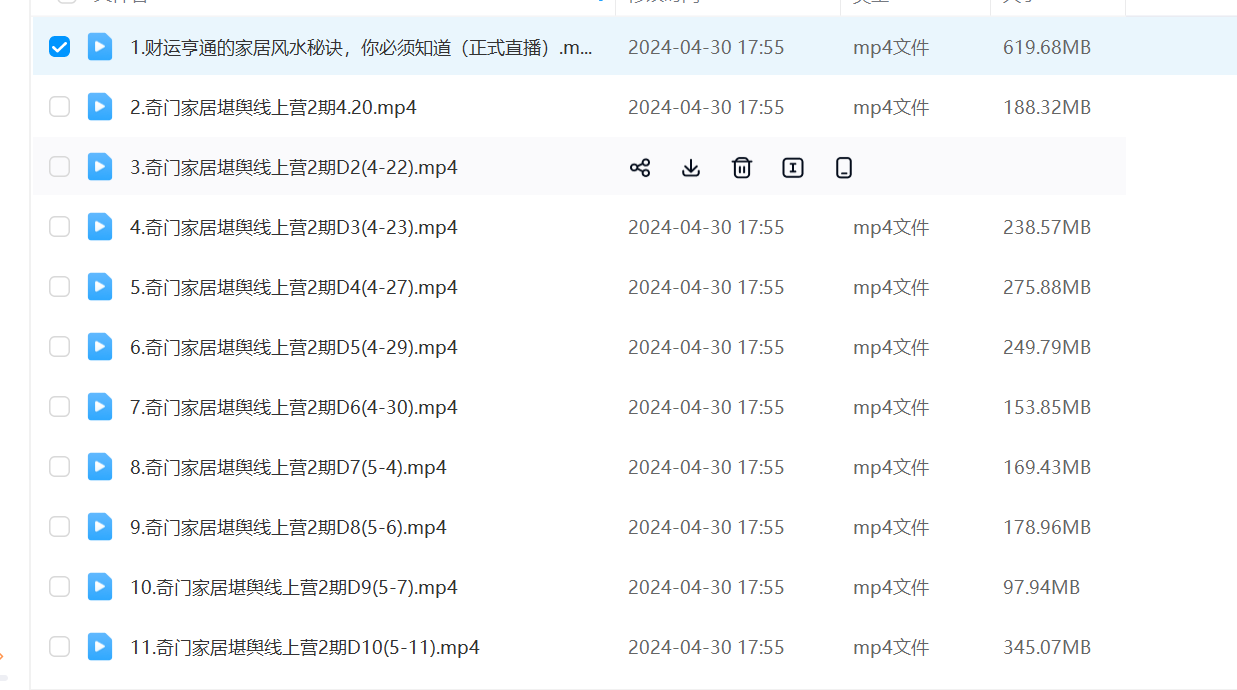Delete file 3 with the trash icon
1237x690 pixels.
[742, 168]
